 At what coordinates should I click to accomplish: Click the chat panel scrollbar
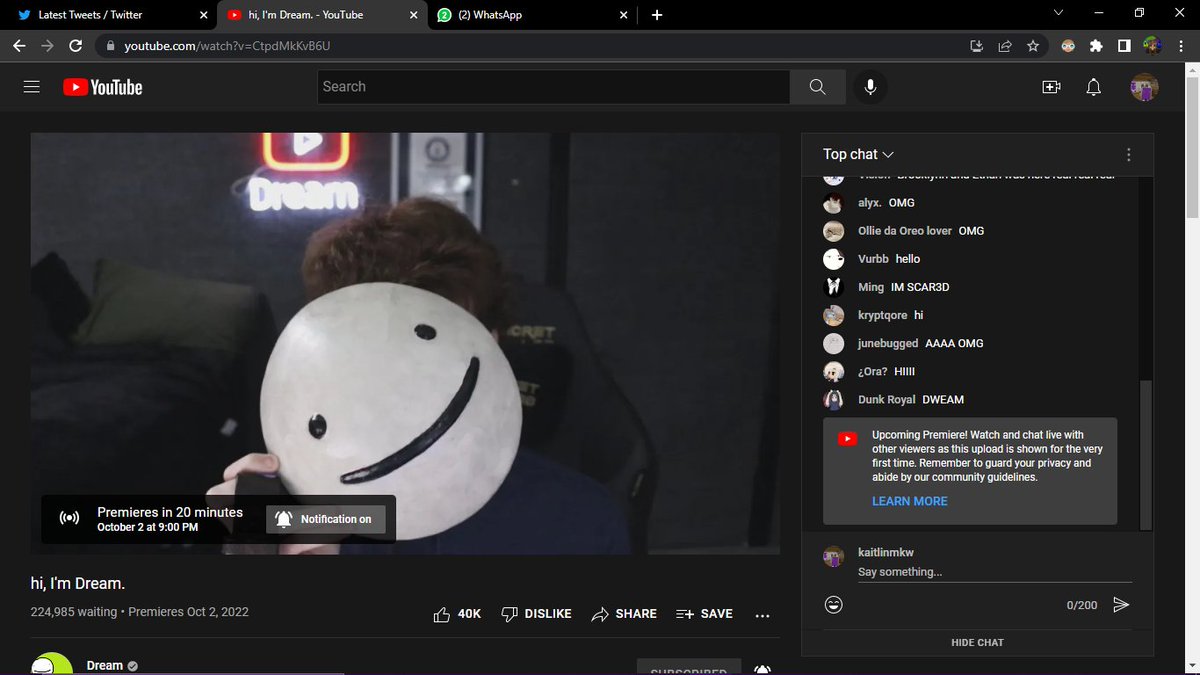(x=1147, y=455)
